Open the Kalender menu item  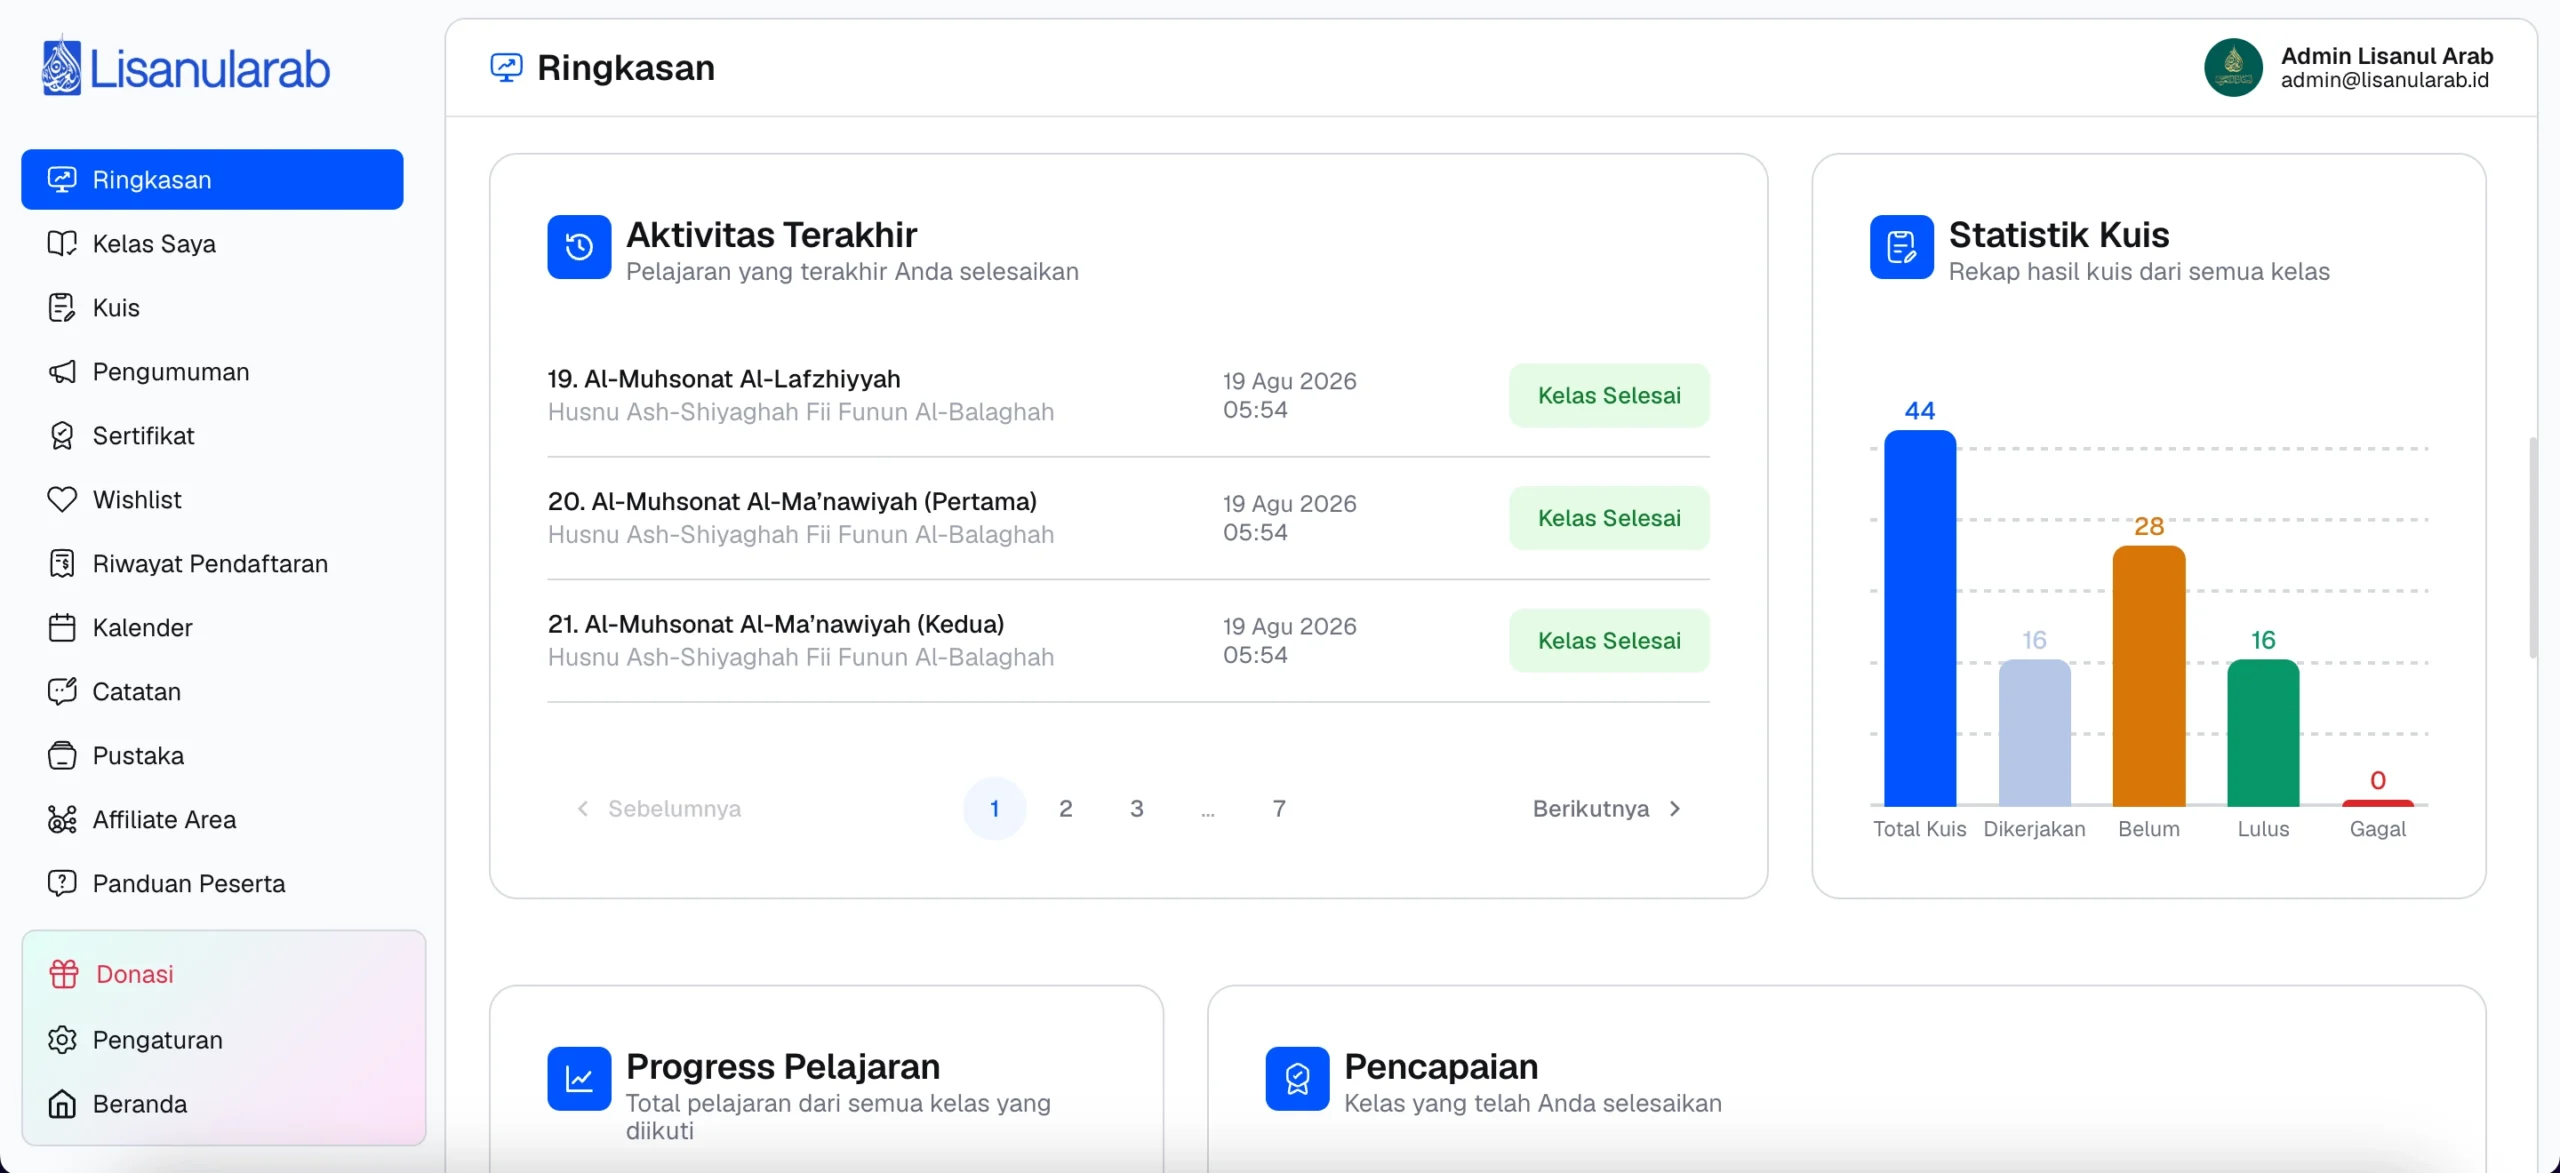(212, 627)
